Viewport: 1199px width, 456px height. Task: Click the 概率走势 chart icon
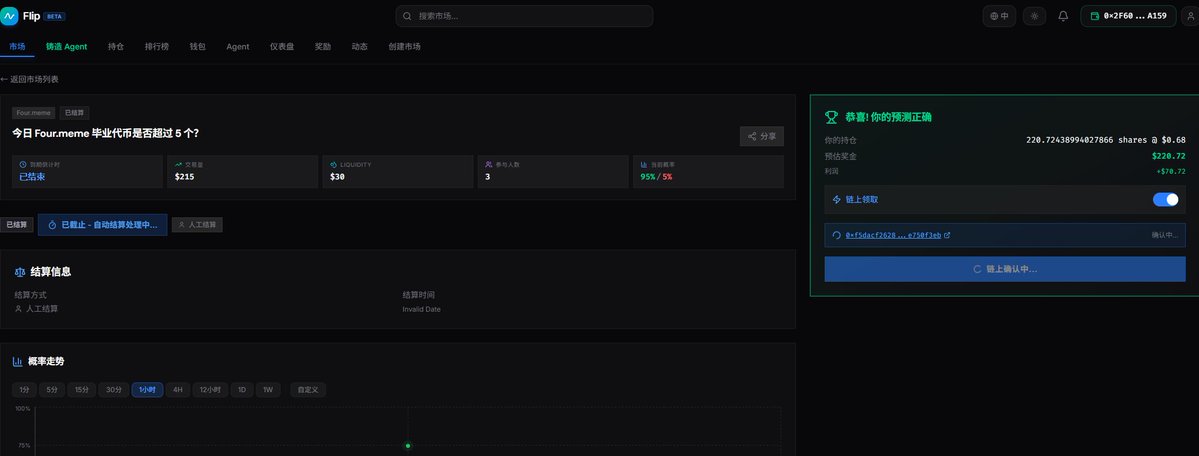pos(18,361)
